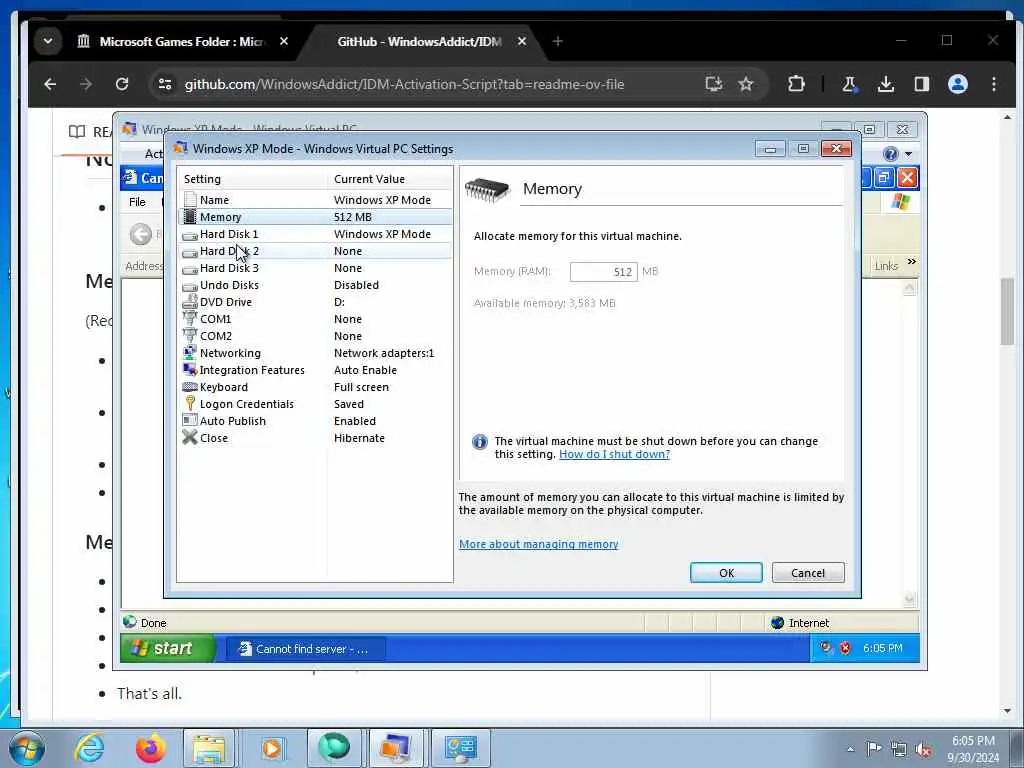Viewport: 1024px width, 768px height.
Task: Switch to Microsoft Games Folder tab
Action: [x=183, y=41]
